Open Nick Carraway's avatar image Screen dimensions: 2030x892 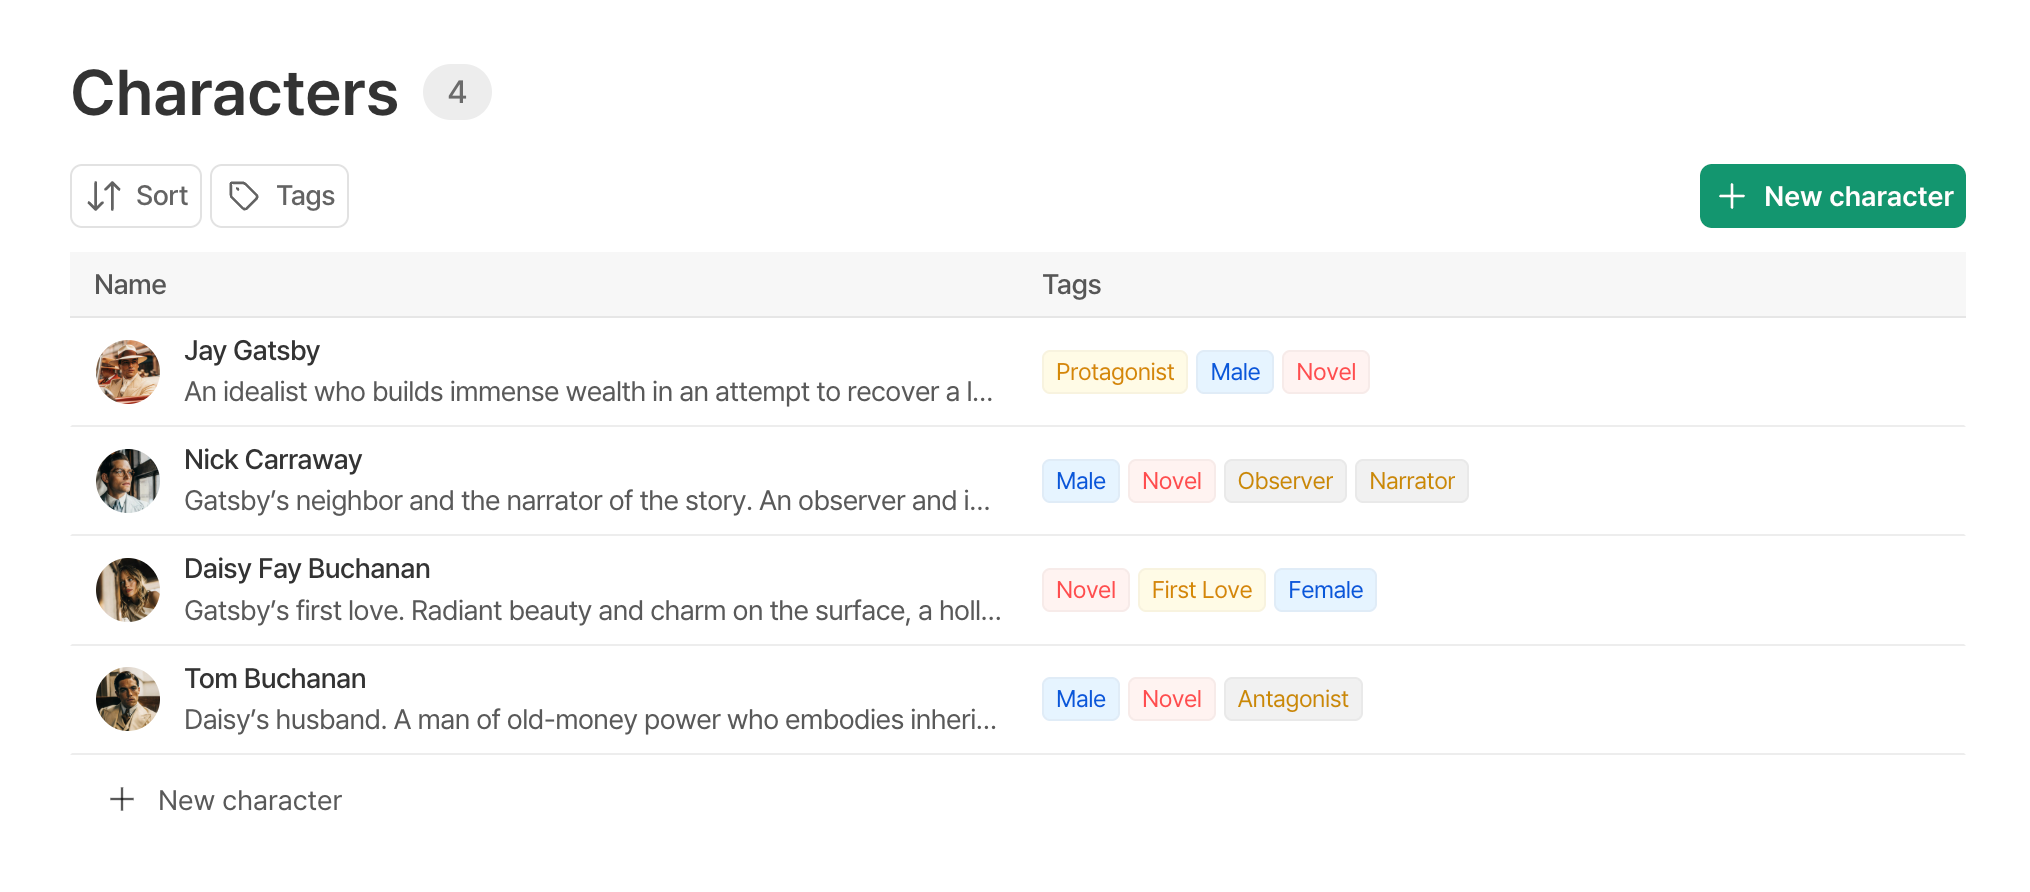[x=128, y=481]
